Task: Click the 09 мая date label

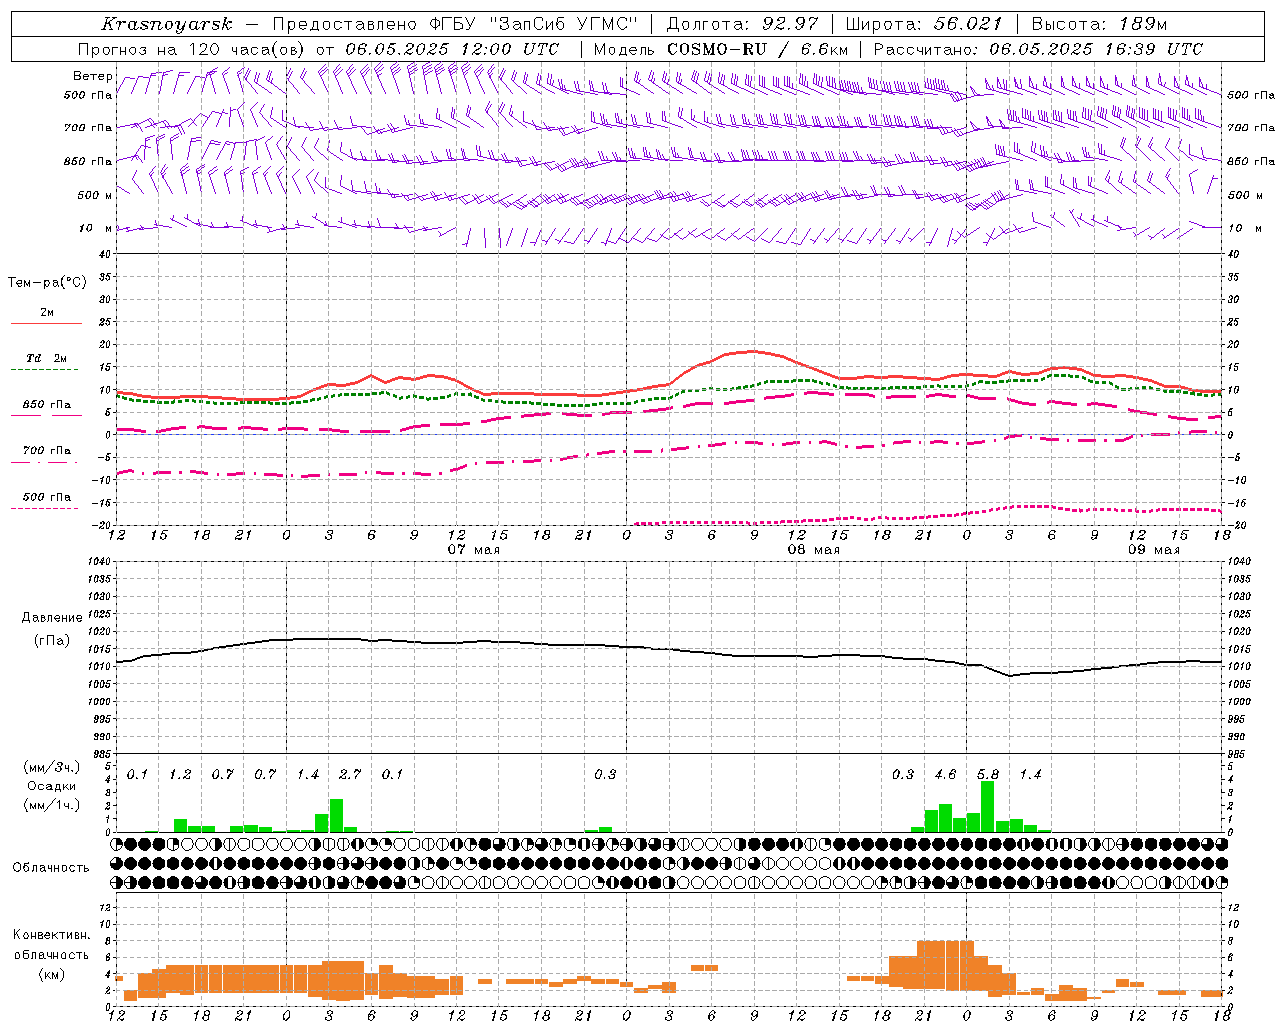Action: click(1154, 550)
